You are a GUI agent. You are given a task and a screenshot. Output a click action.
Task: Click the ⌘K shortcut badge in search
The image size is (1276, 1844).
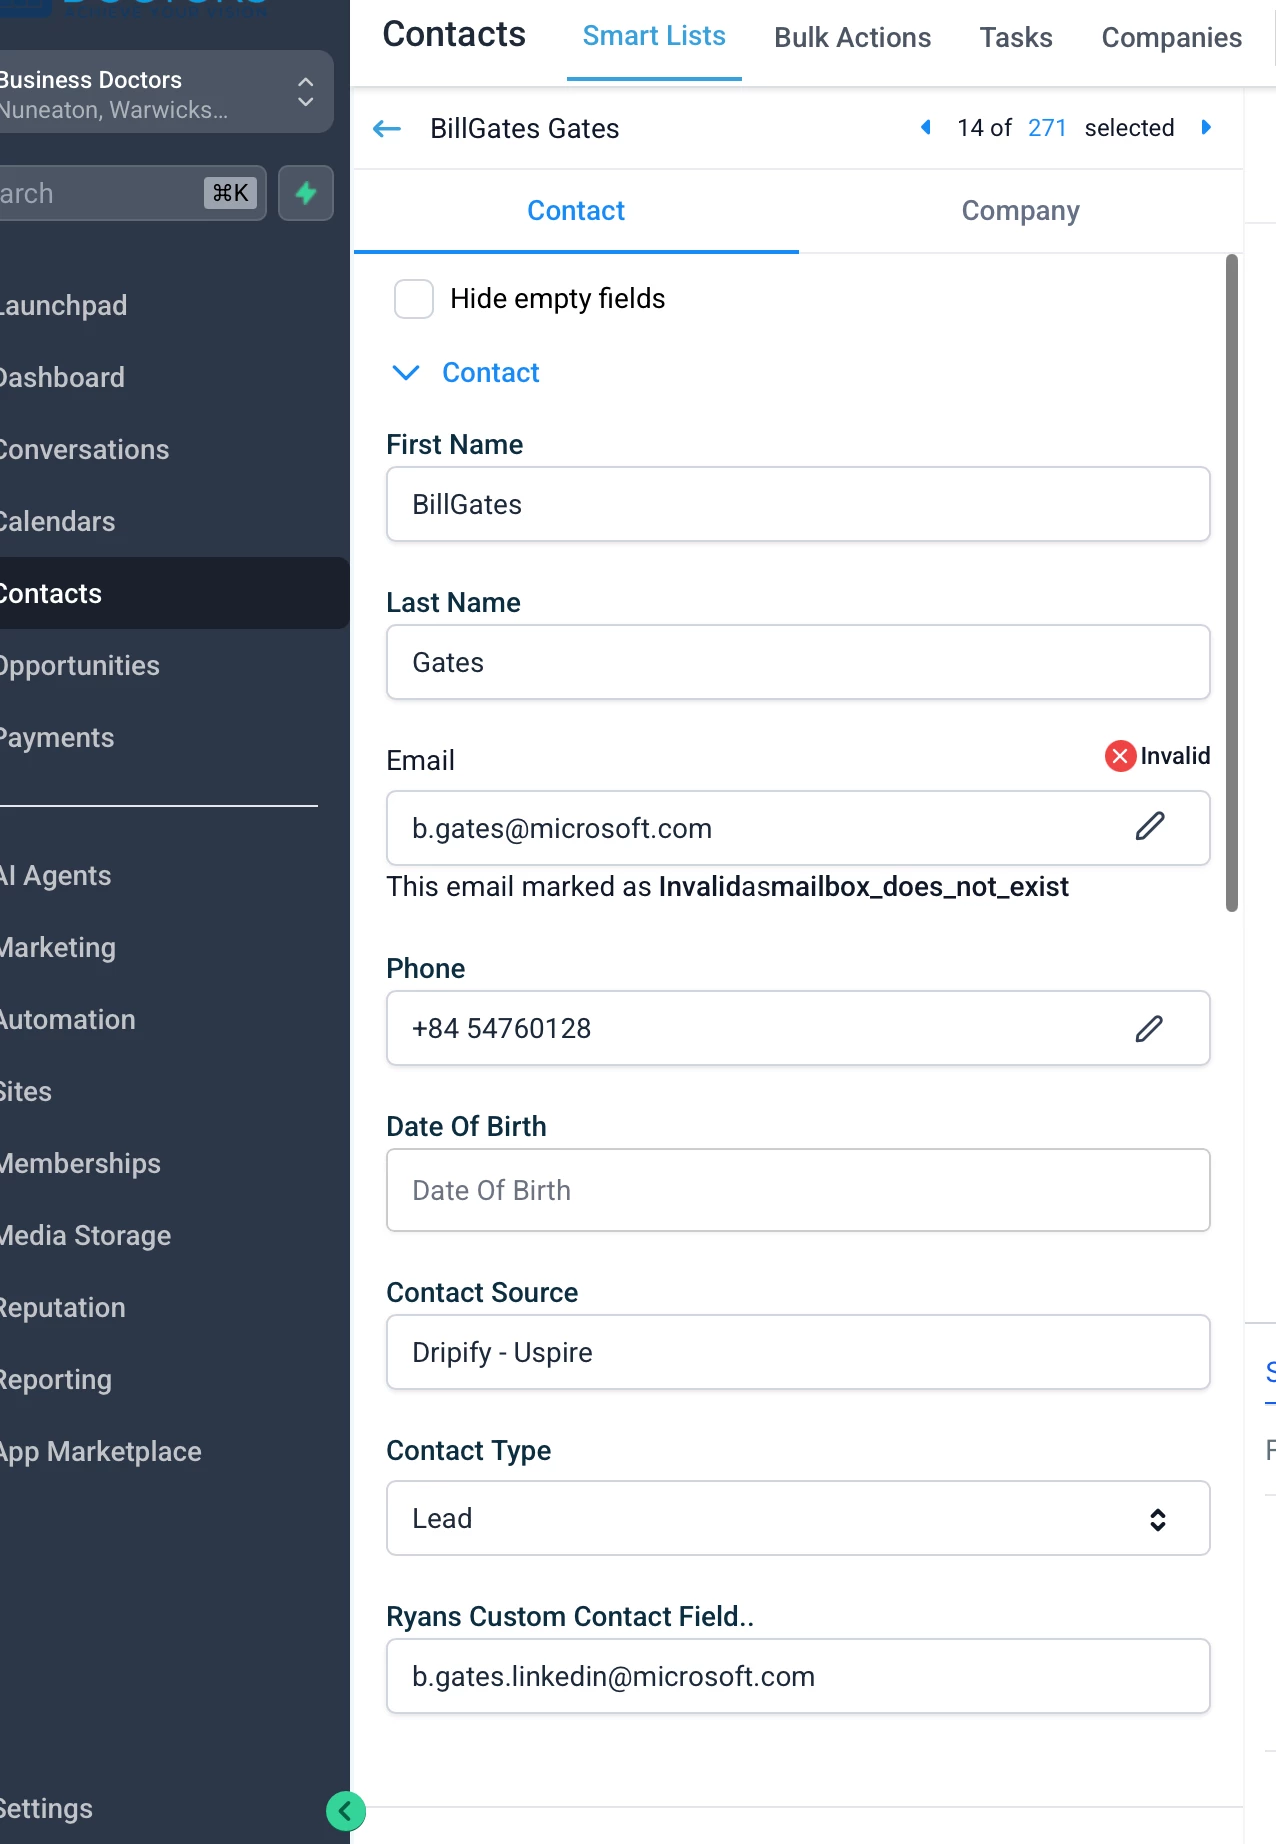[231, 193]
